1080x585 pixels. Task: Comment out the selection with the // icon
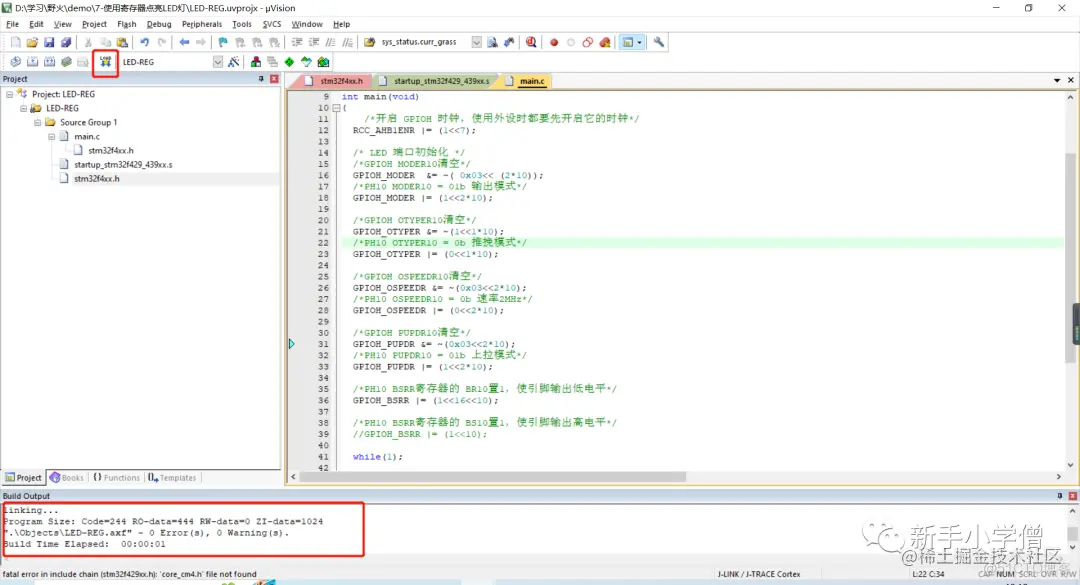(x=331, y=42)
